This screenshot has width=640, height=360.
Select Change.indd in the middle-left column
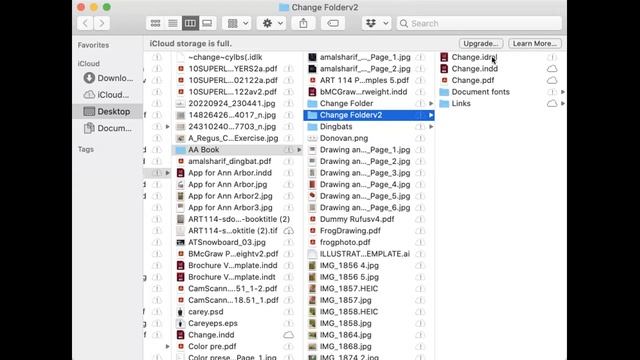point(211,335)
